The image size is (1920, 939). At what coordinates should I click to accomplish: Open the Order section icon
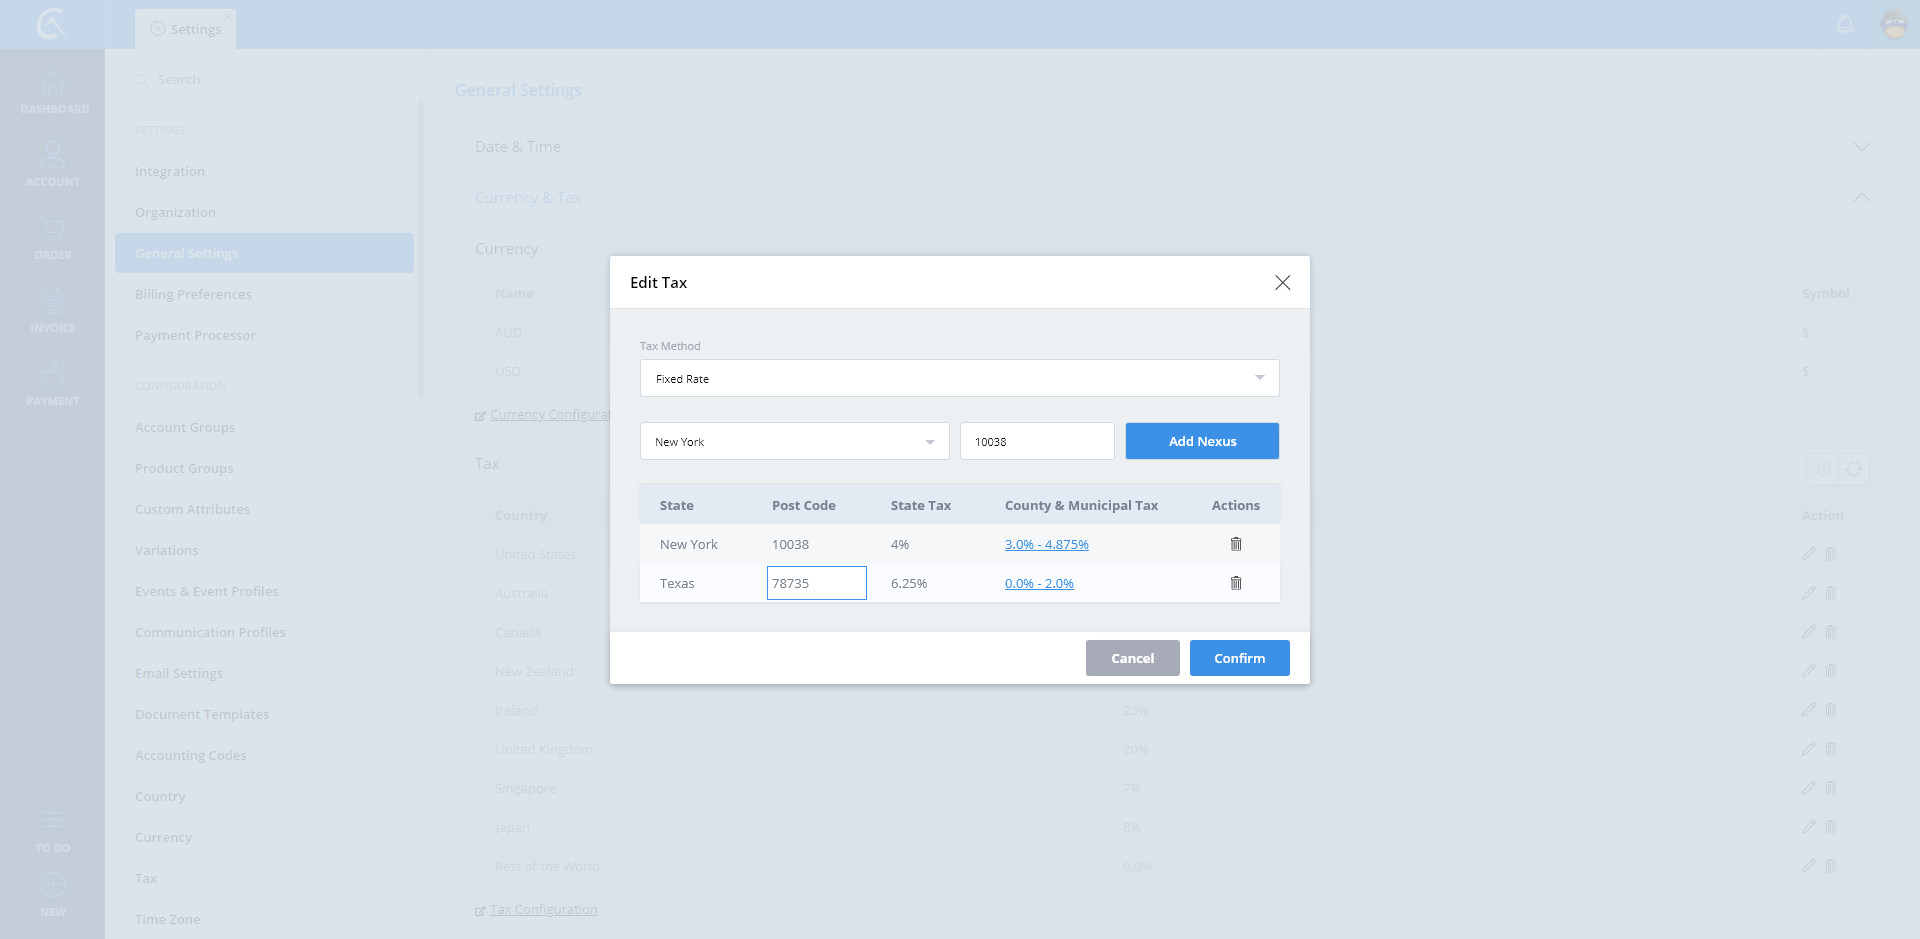[x=53, y=238]
